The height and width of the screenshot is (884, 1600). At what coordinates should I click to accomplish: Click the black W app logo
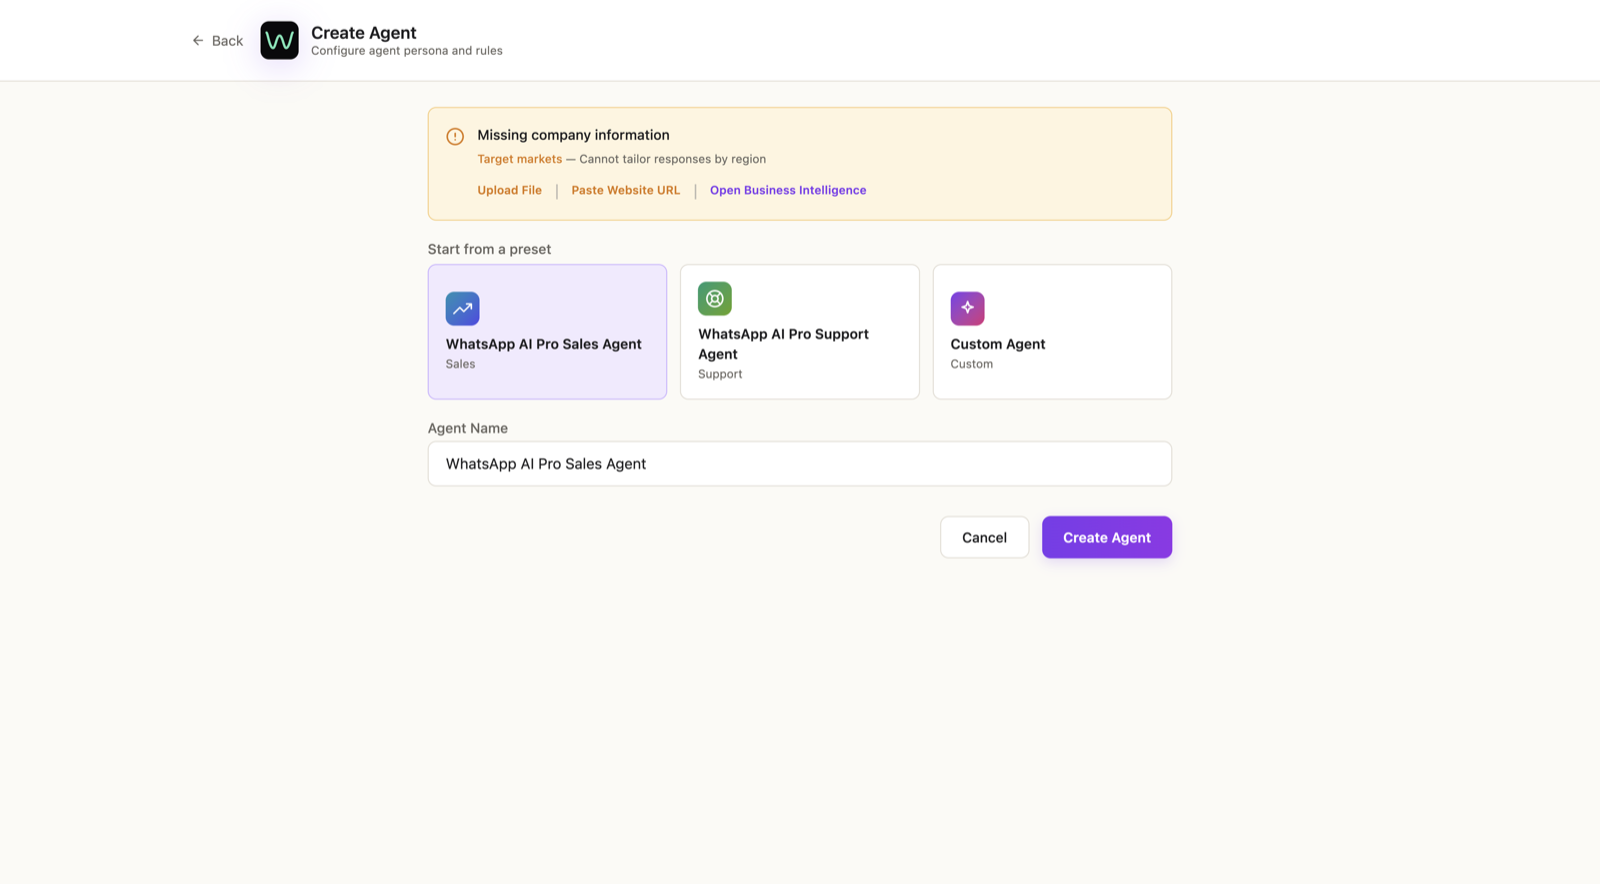[x=279, y=41]
